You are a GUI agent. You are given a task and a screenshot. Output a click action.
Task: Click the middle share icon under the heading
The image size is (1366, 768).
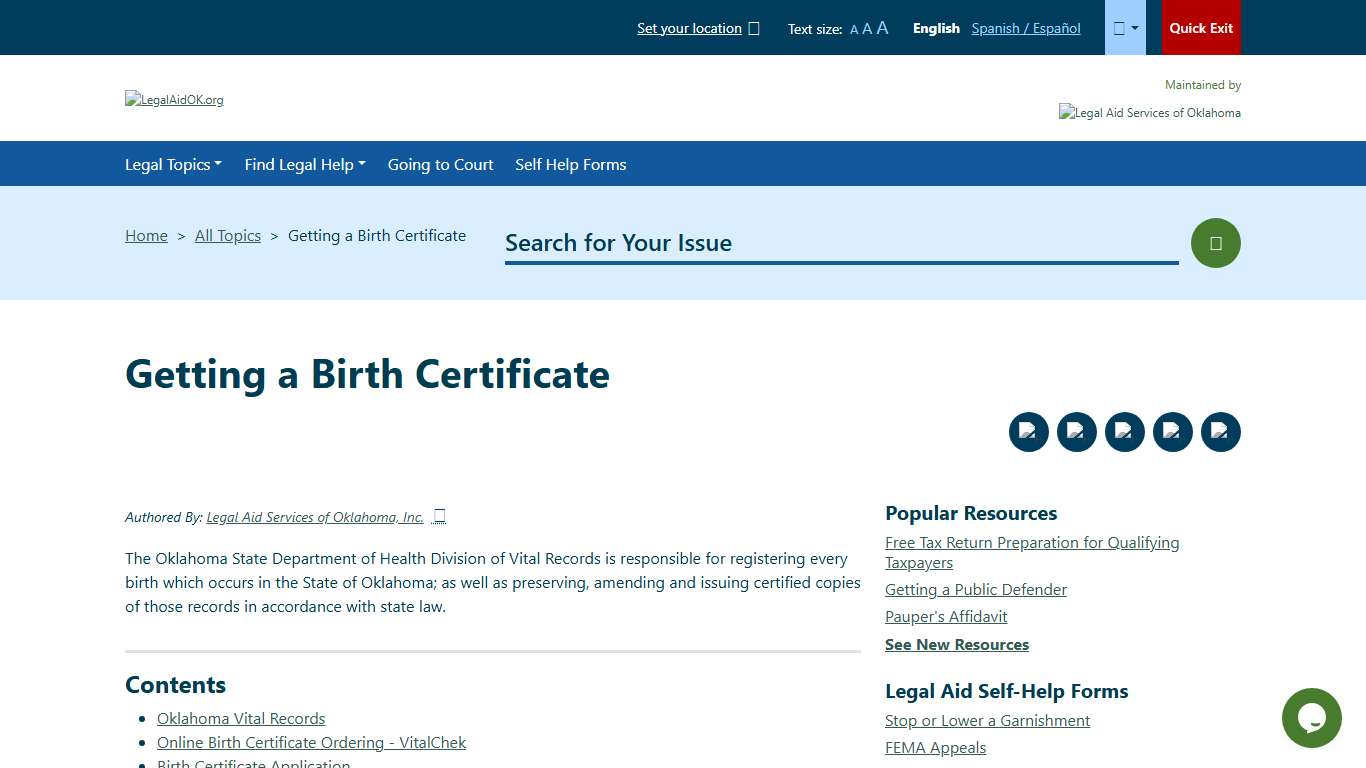click(x=1124, y=431)
